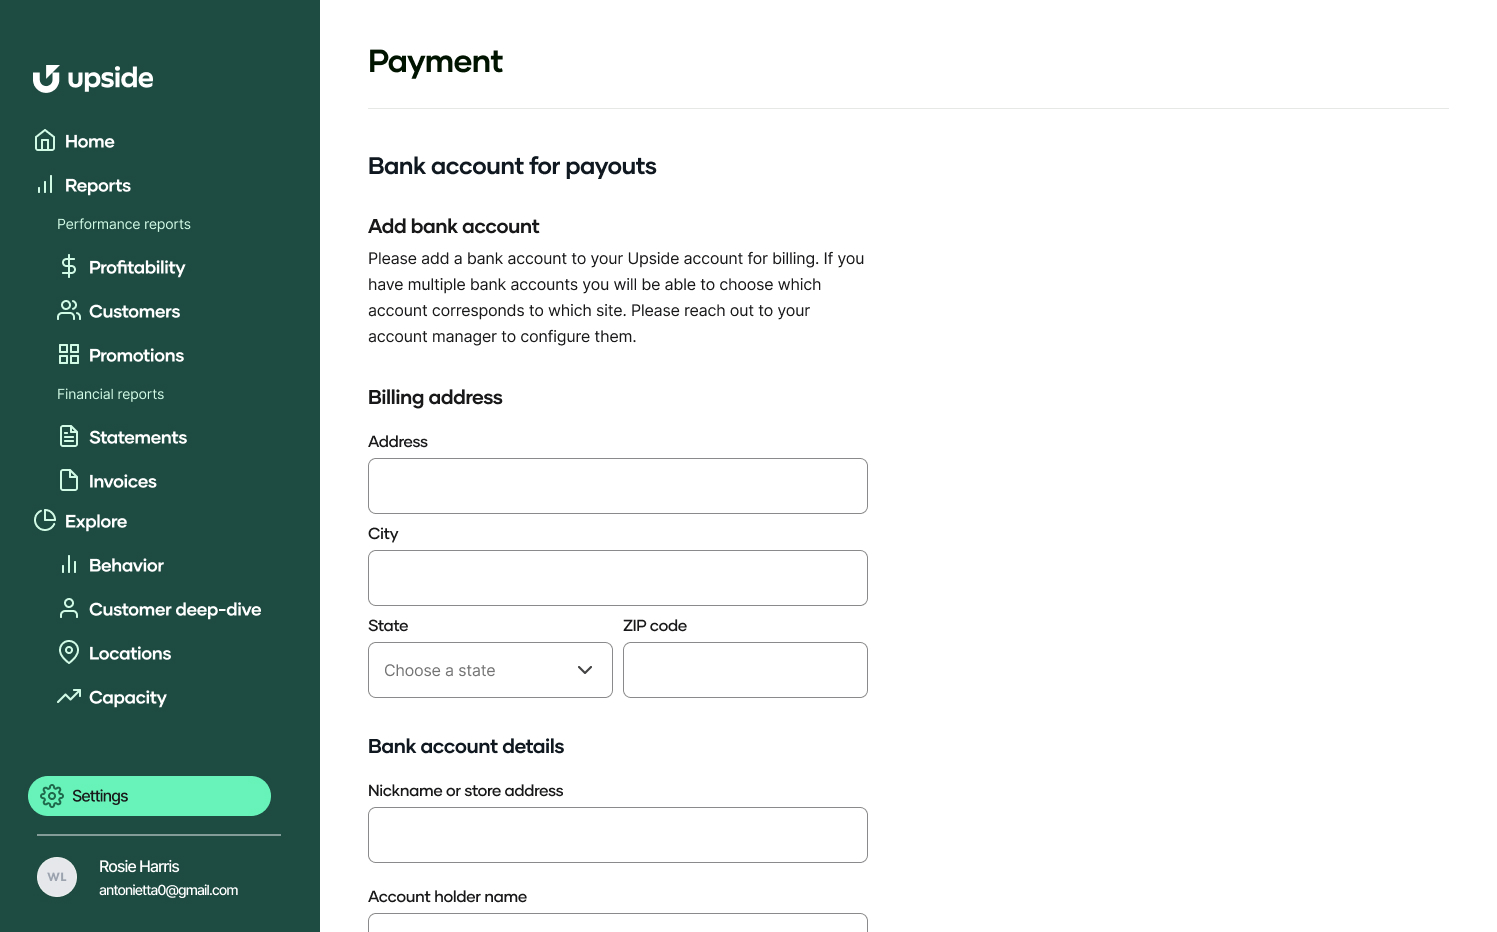
Task: Open the Invoices page
Action: click(x=122, y=481)
